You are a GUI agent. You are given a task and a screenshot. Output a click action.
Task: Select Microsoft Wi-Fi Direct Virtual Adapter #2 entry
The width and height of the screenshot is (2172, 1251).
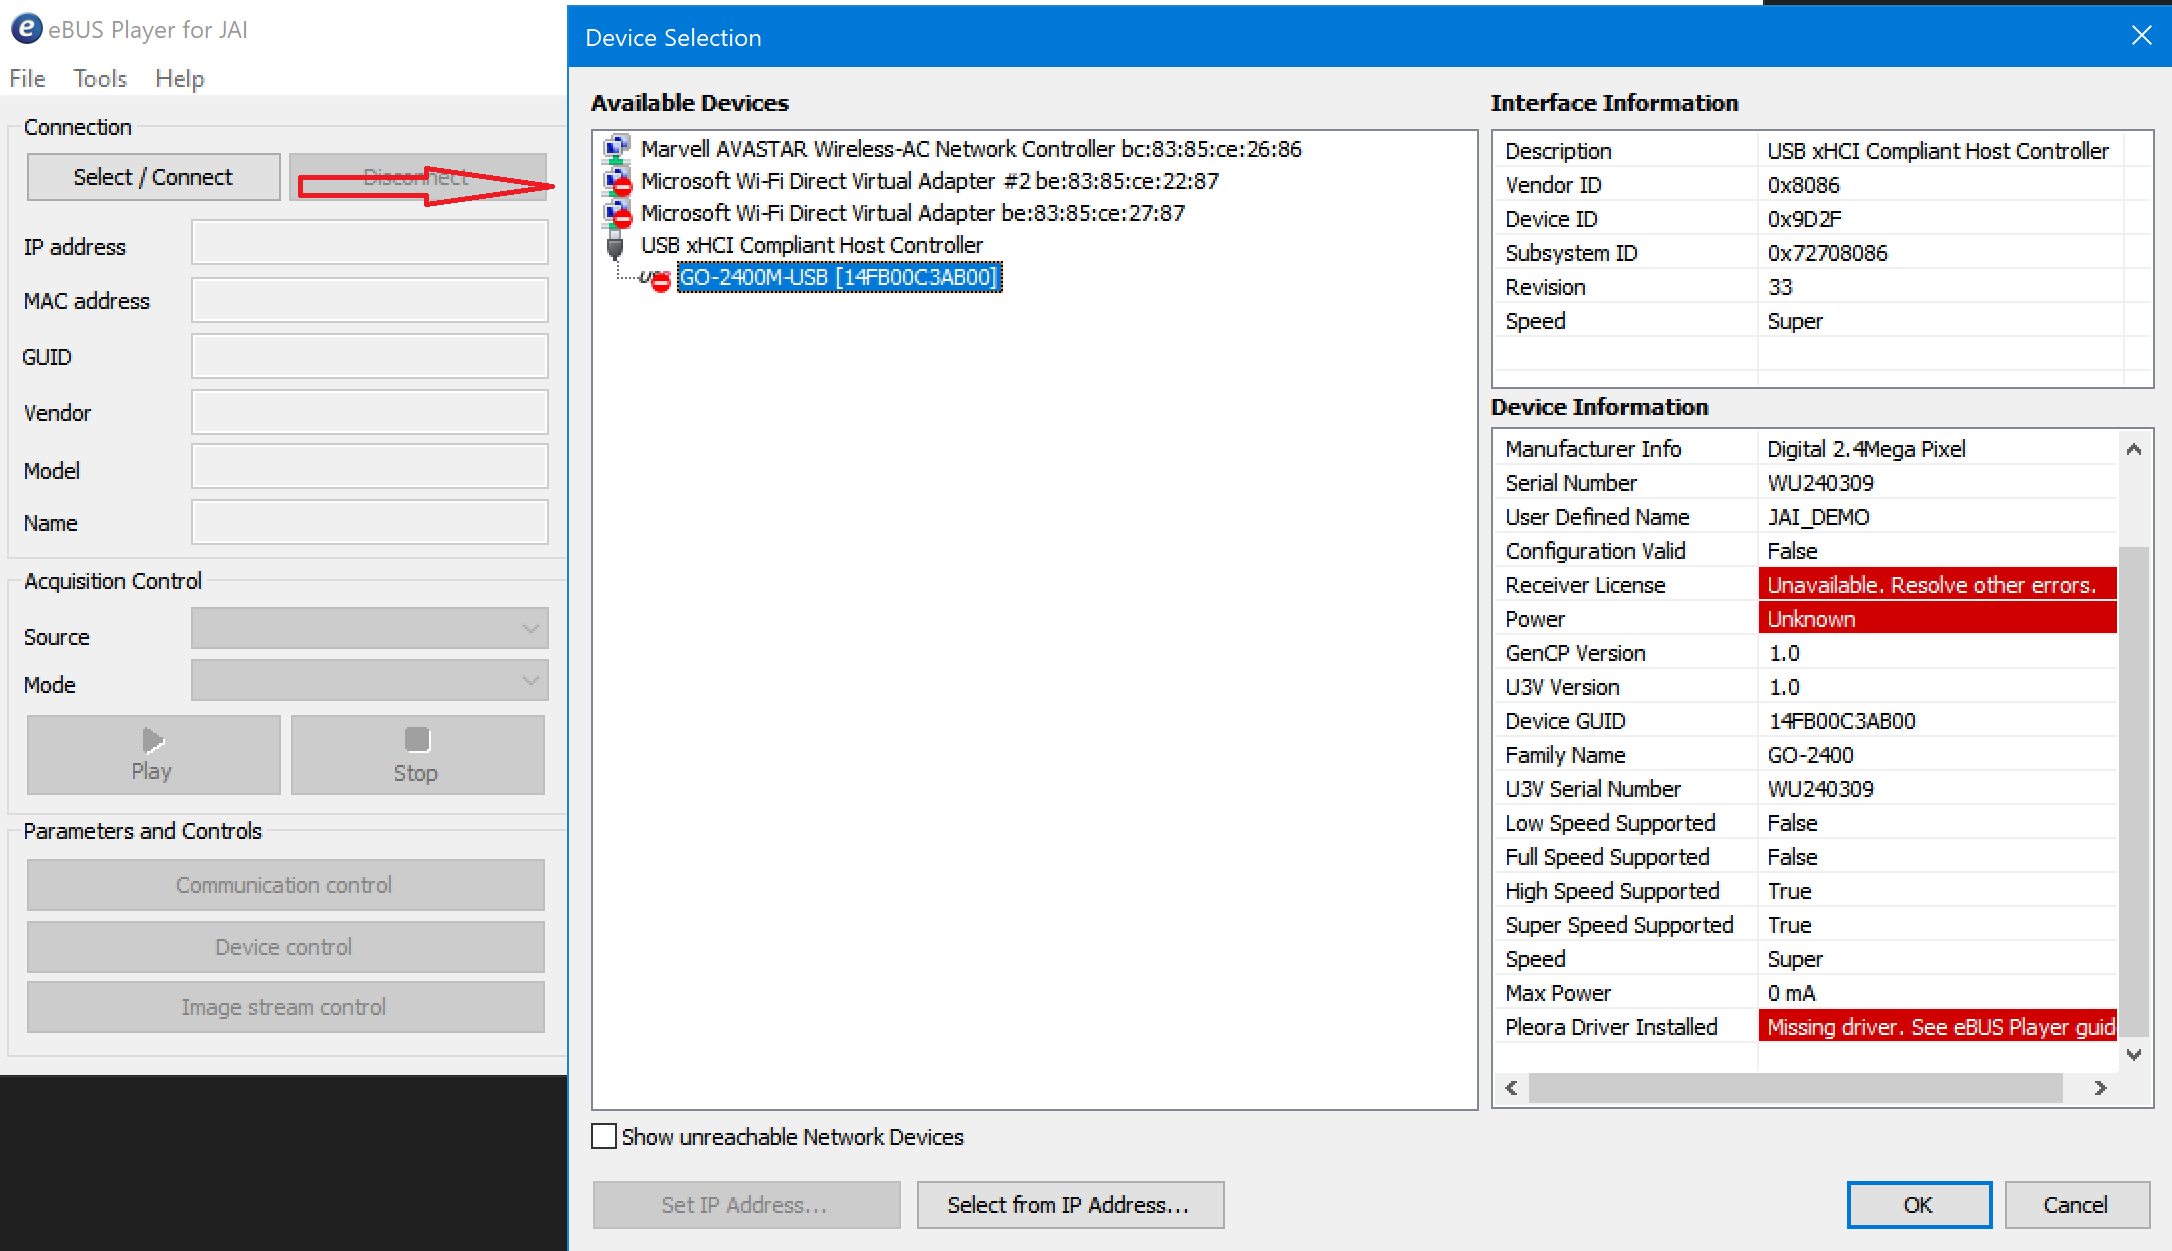pos(930,181)
